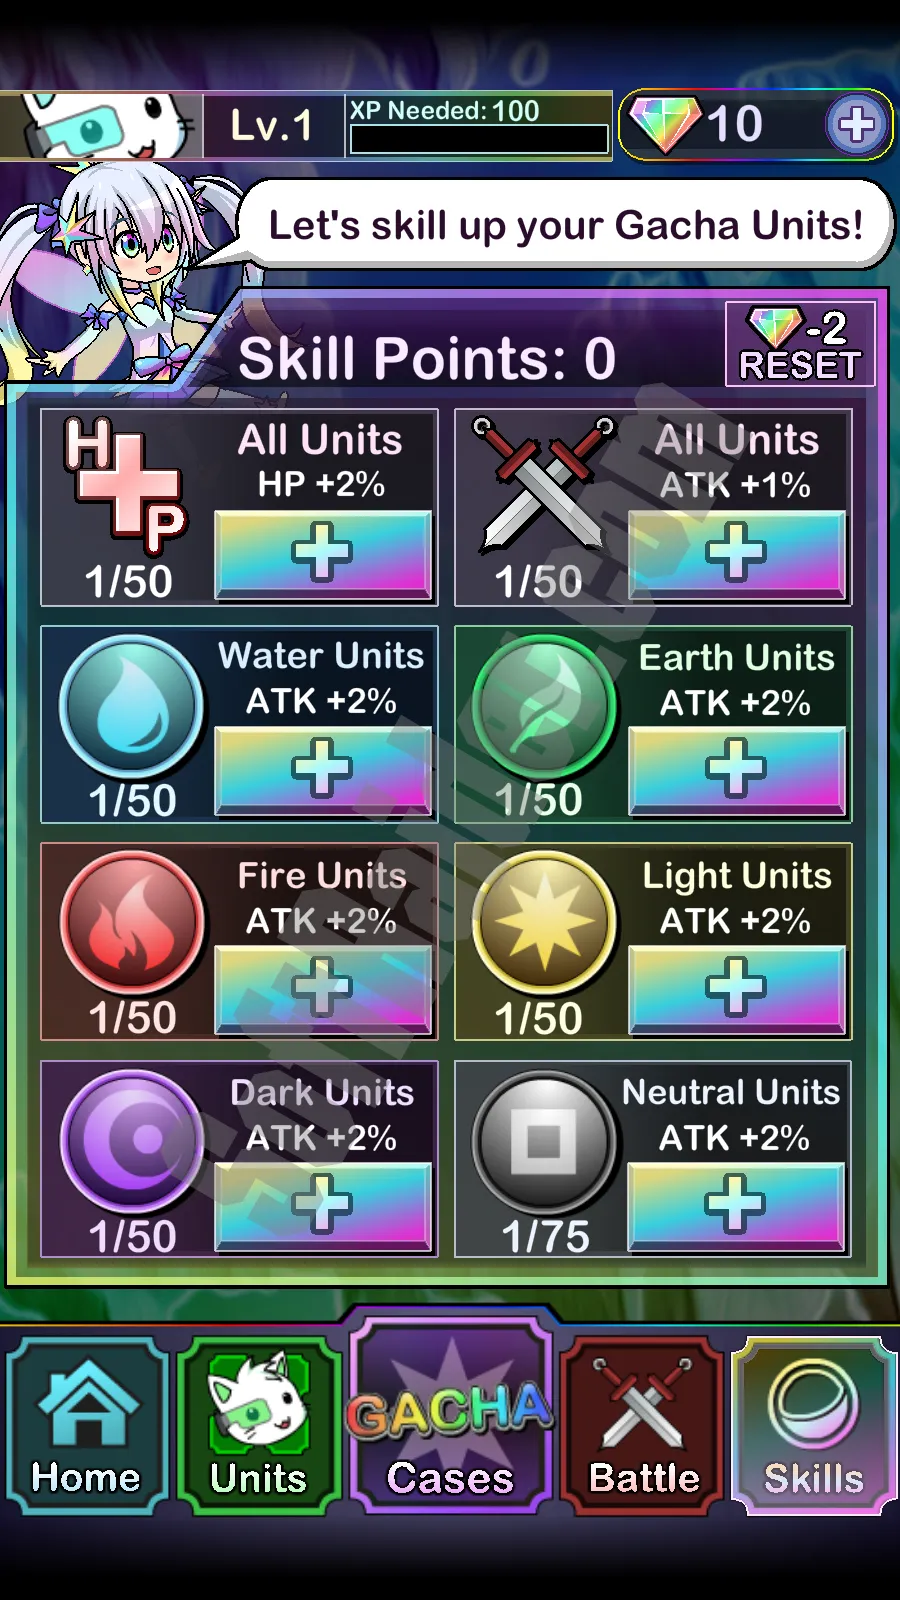900x1600 pixels.
Task: Reset skill points for 2 gems
Action: (x=800, y=345)
